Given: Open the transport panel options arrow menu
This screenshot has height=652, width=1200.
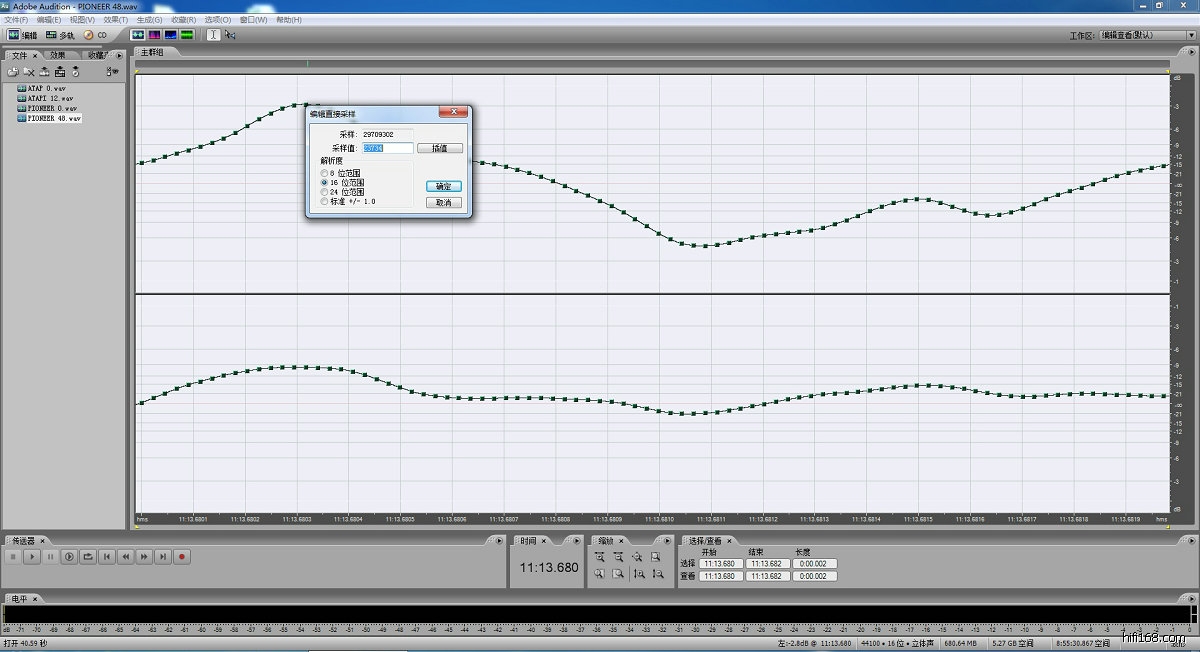Looking at the screenshot, I should [x=498, y=541].
